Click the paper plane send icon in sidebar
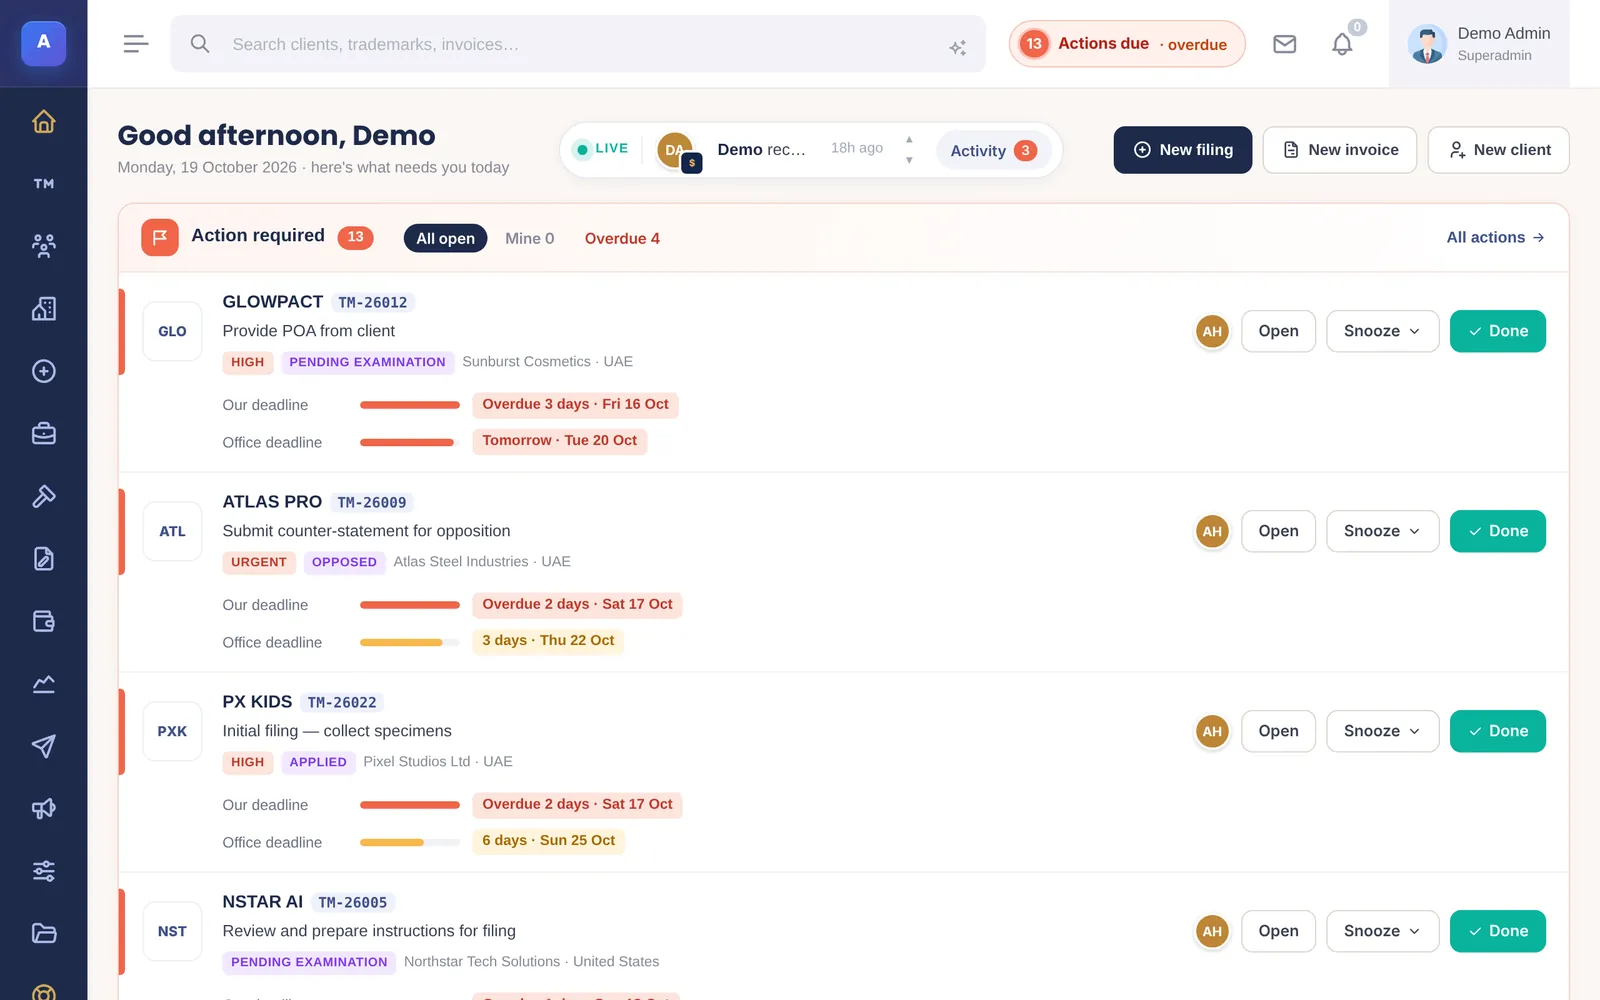The height and width of the screenshot is (1000, 1600). tap(43, 746)
